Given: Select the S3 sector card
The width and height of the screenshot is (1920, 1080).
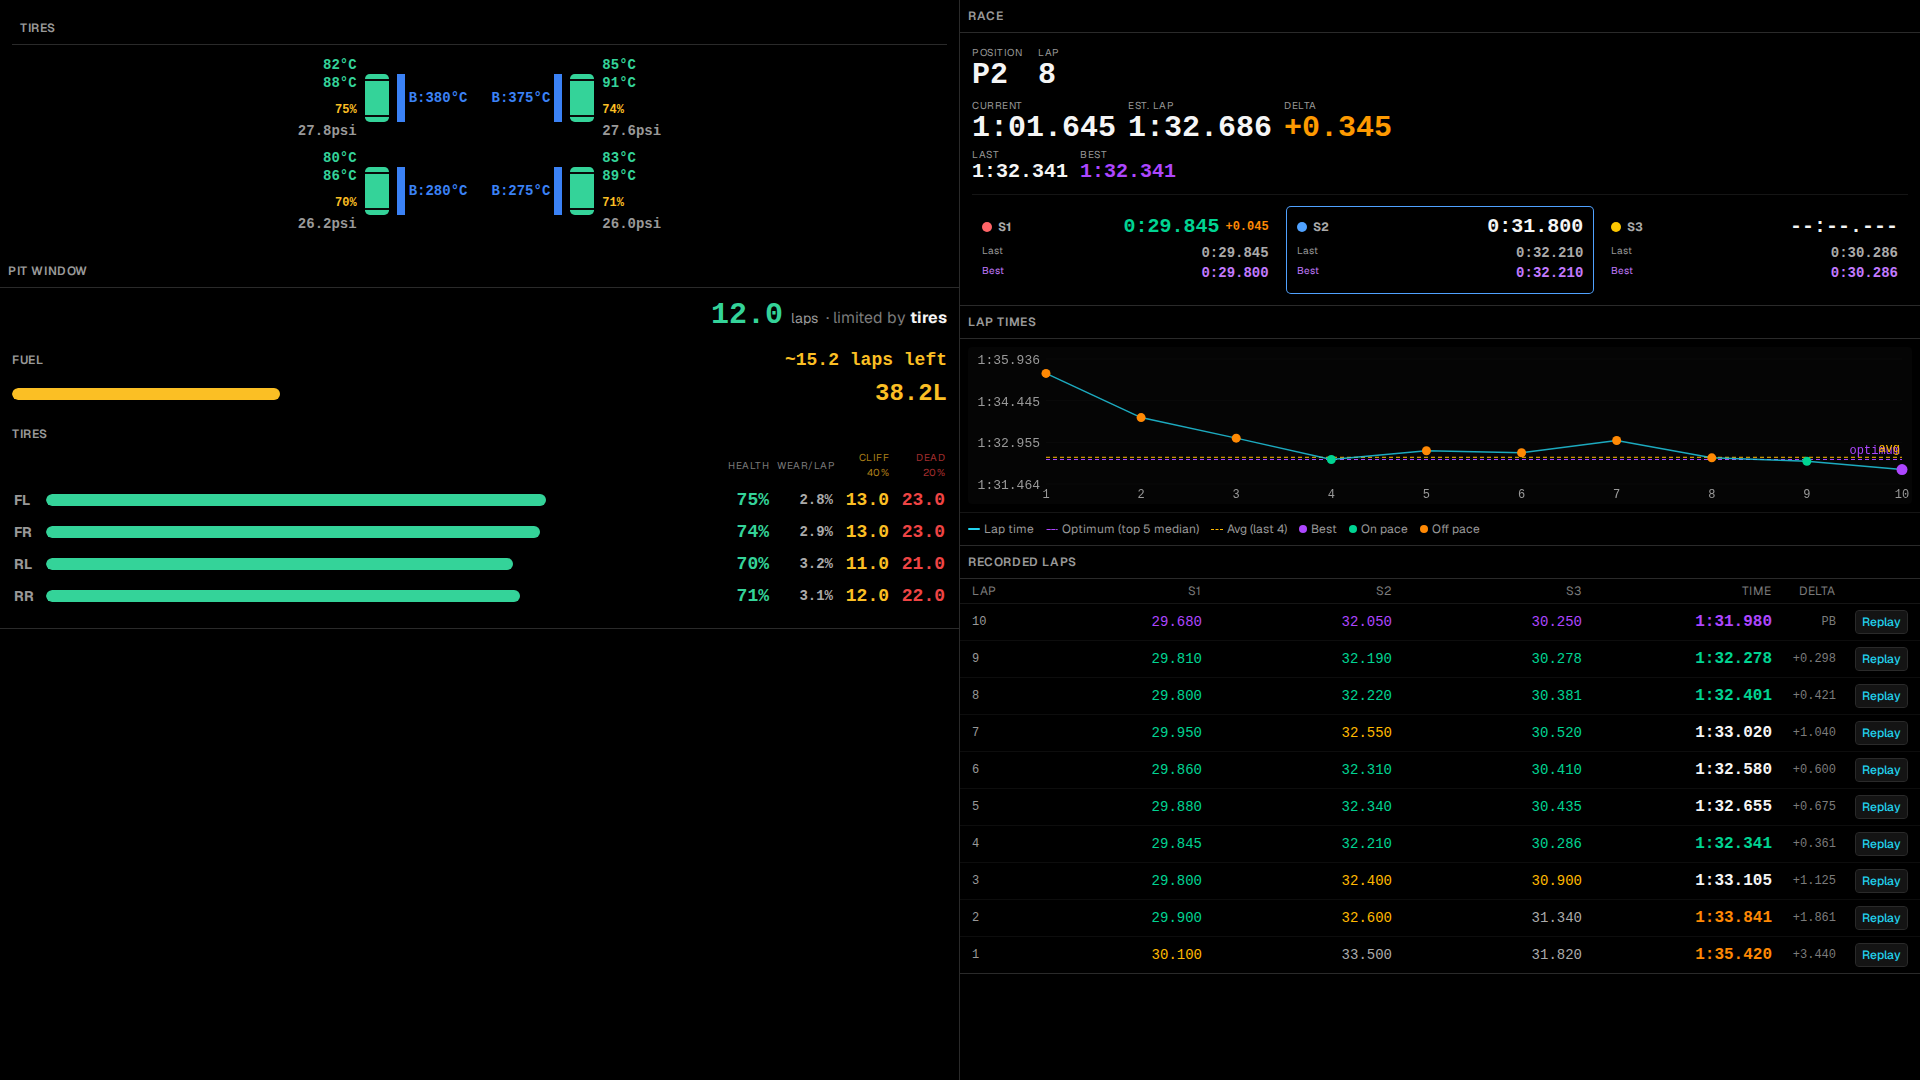Looking at the screenshot, I should [1754, 250].
